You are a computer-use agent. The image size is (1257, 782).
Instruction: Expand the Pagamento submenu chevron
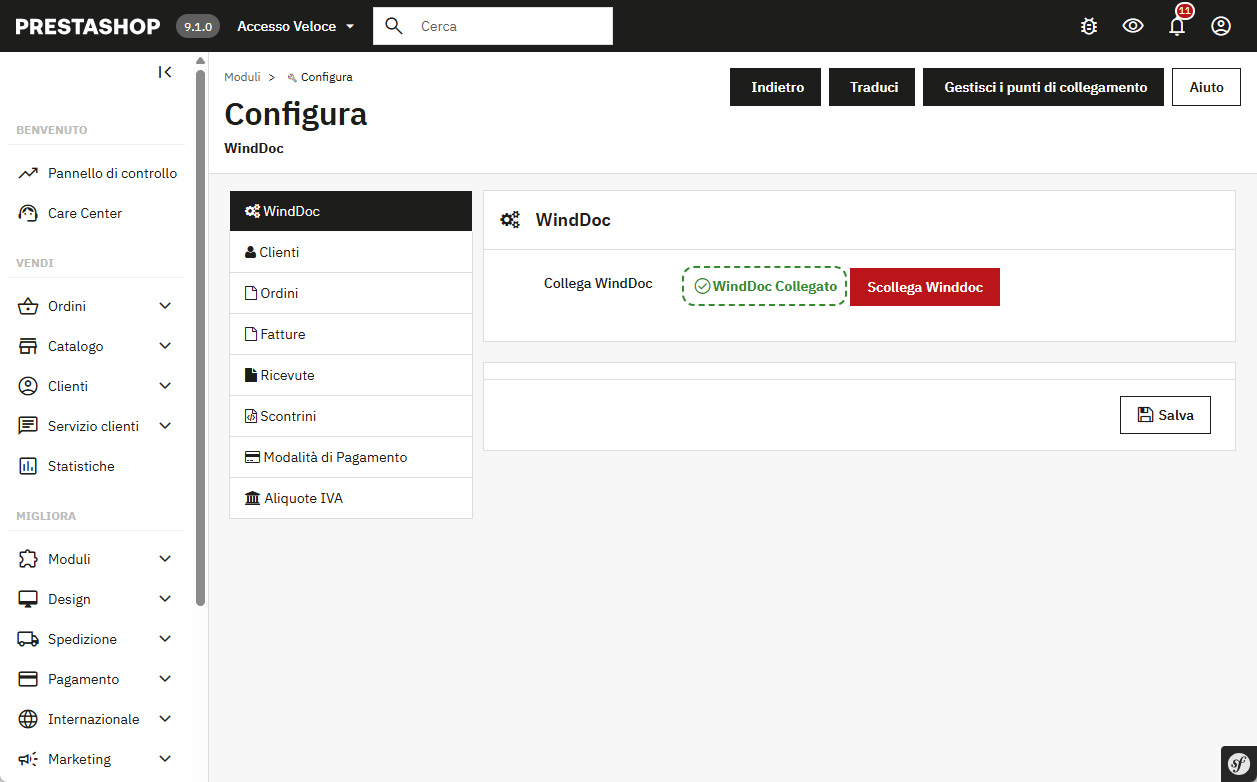pyautogui.click(x=165, y=679)
